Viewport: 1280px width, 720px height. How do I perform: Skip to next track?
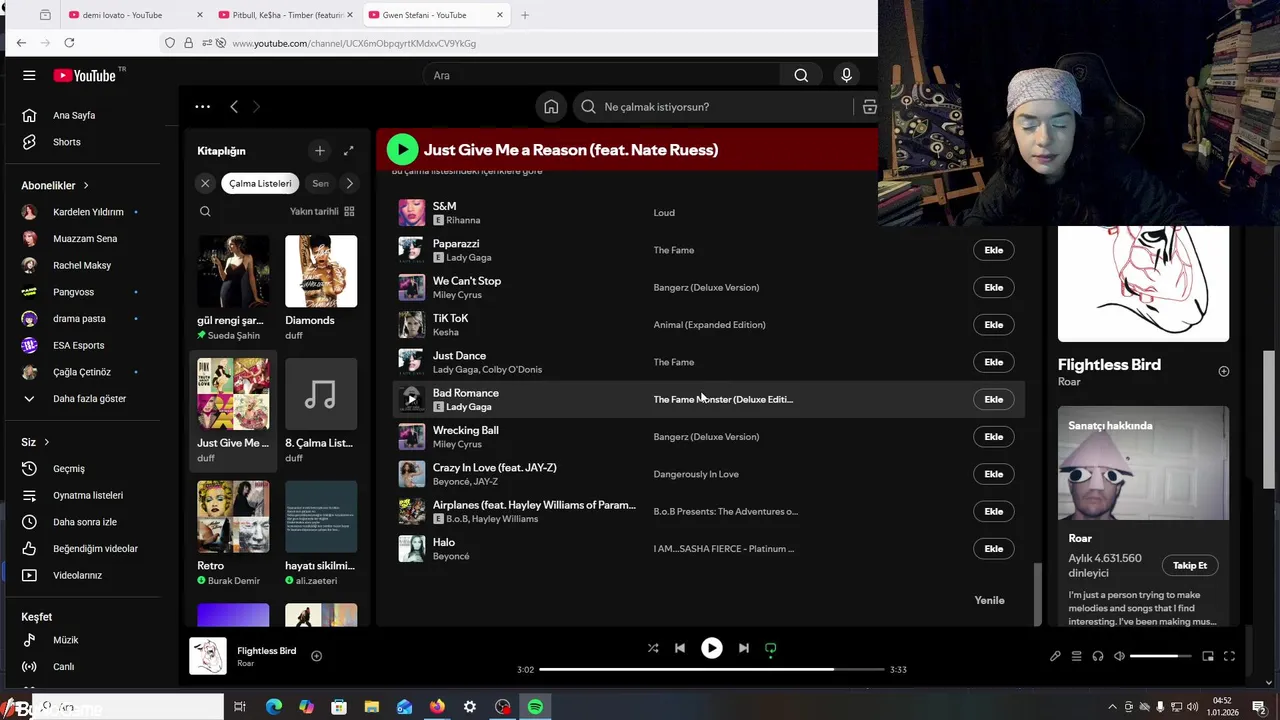click(x=743, y=648)
